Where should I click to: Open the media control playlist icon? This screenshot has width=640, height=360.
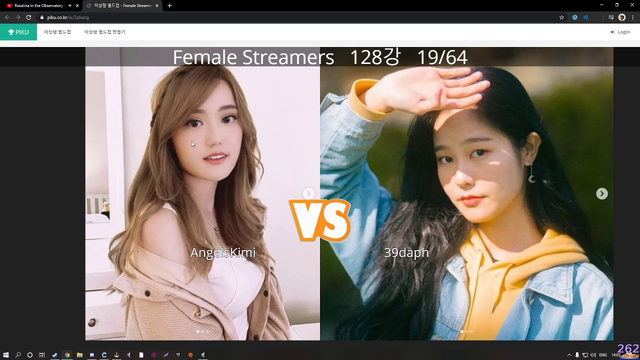[x=611, y=18]
